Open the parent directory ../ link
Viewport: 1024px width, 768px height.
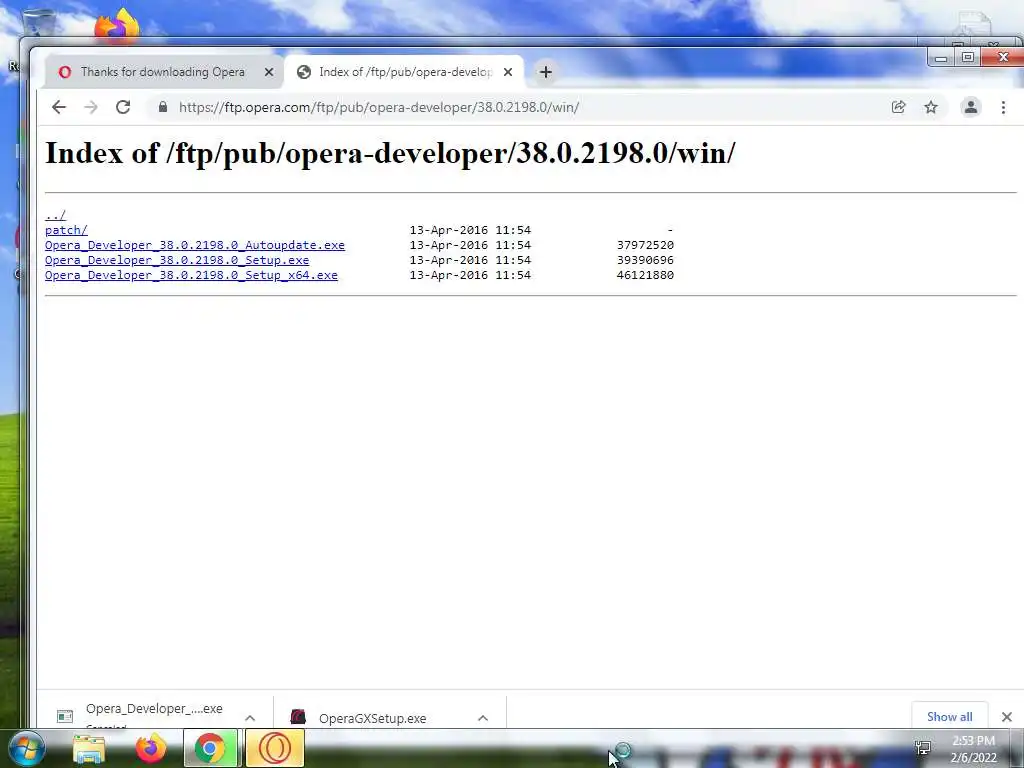click(55, 215)
